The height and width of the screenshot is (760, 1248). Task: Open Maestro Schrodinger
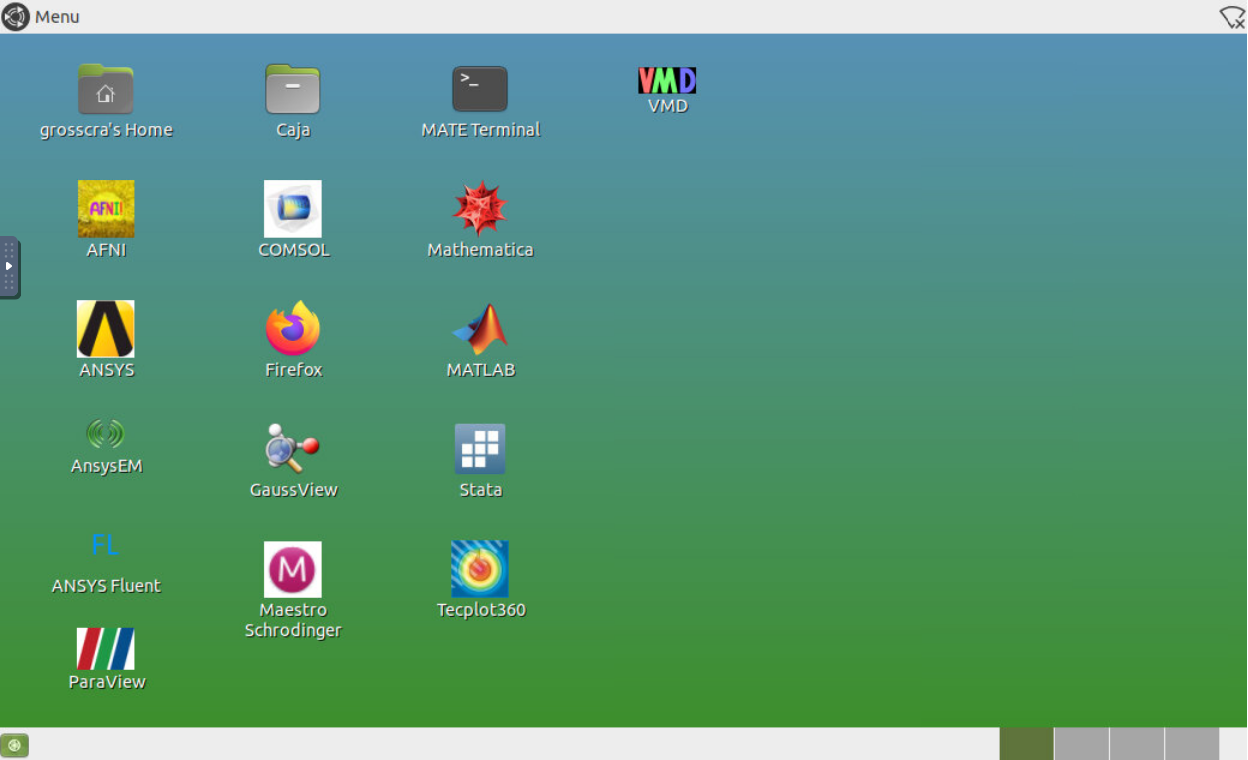tap(293, 569)
